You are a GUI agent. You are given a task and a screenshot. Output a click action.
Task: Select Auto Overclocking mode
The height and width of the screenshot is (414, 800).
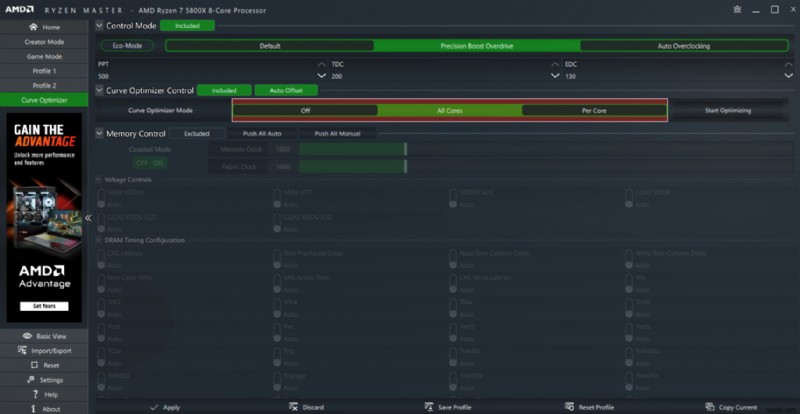pyautogui.click(x=684, y=46)
